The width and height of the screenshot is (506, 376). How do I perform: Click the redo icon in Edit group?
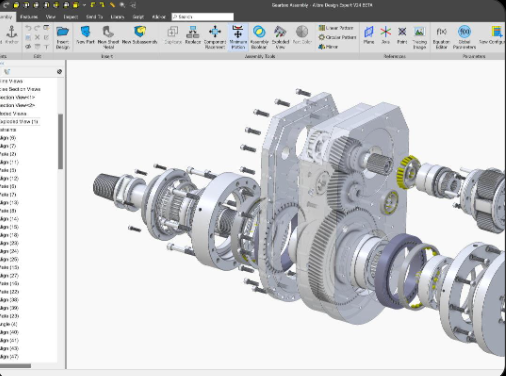[37, 28]
